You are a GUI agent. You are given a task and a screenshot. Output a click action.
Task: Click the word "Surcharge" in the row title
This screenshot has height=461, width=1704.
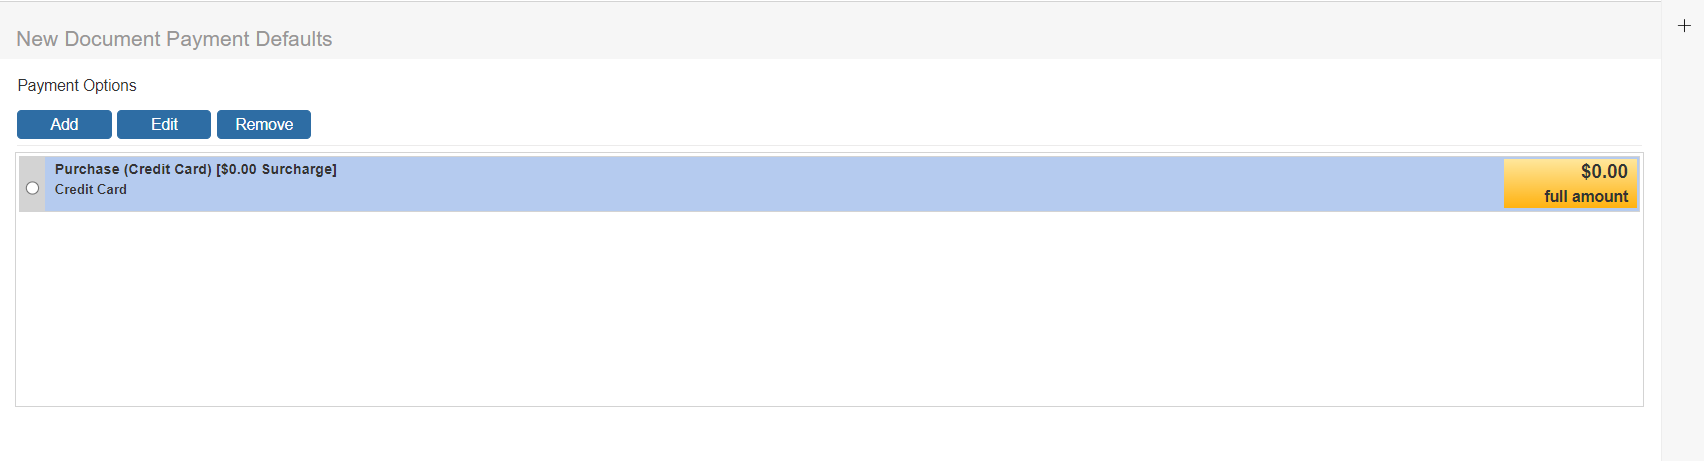click(x=297, y=169)
